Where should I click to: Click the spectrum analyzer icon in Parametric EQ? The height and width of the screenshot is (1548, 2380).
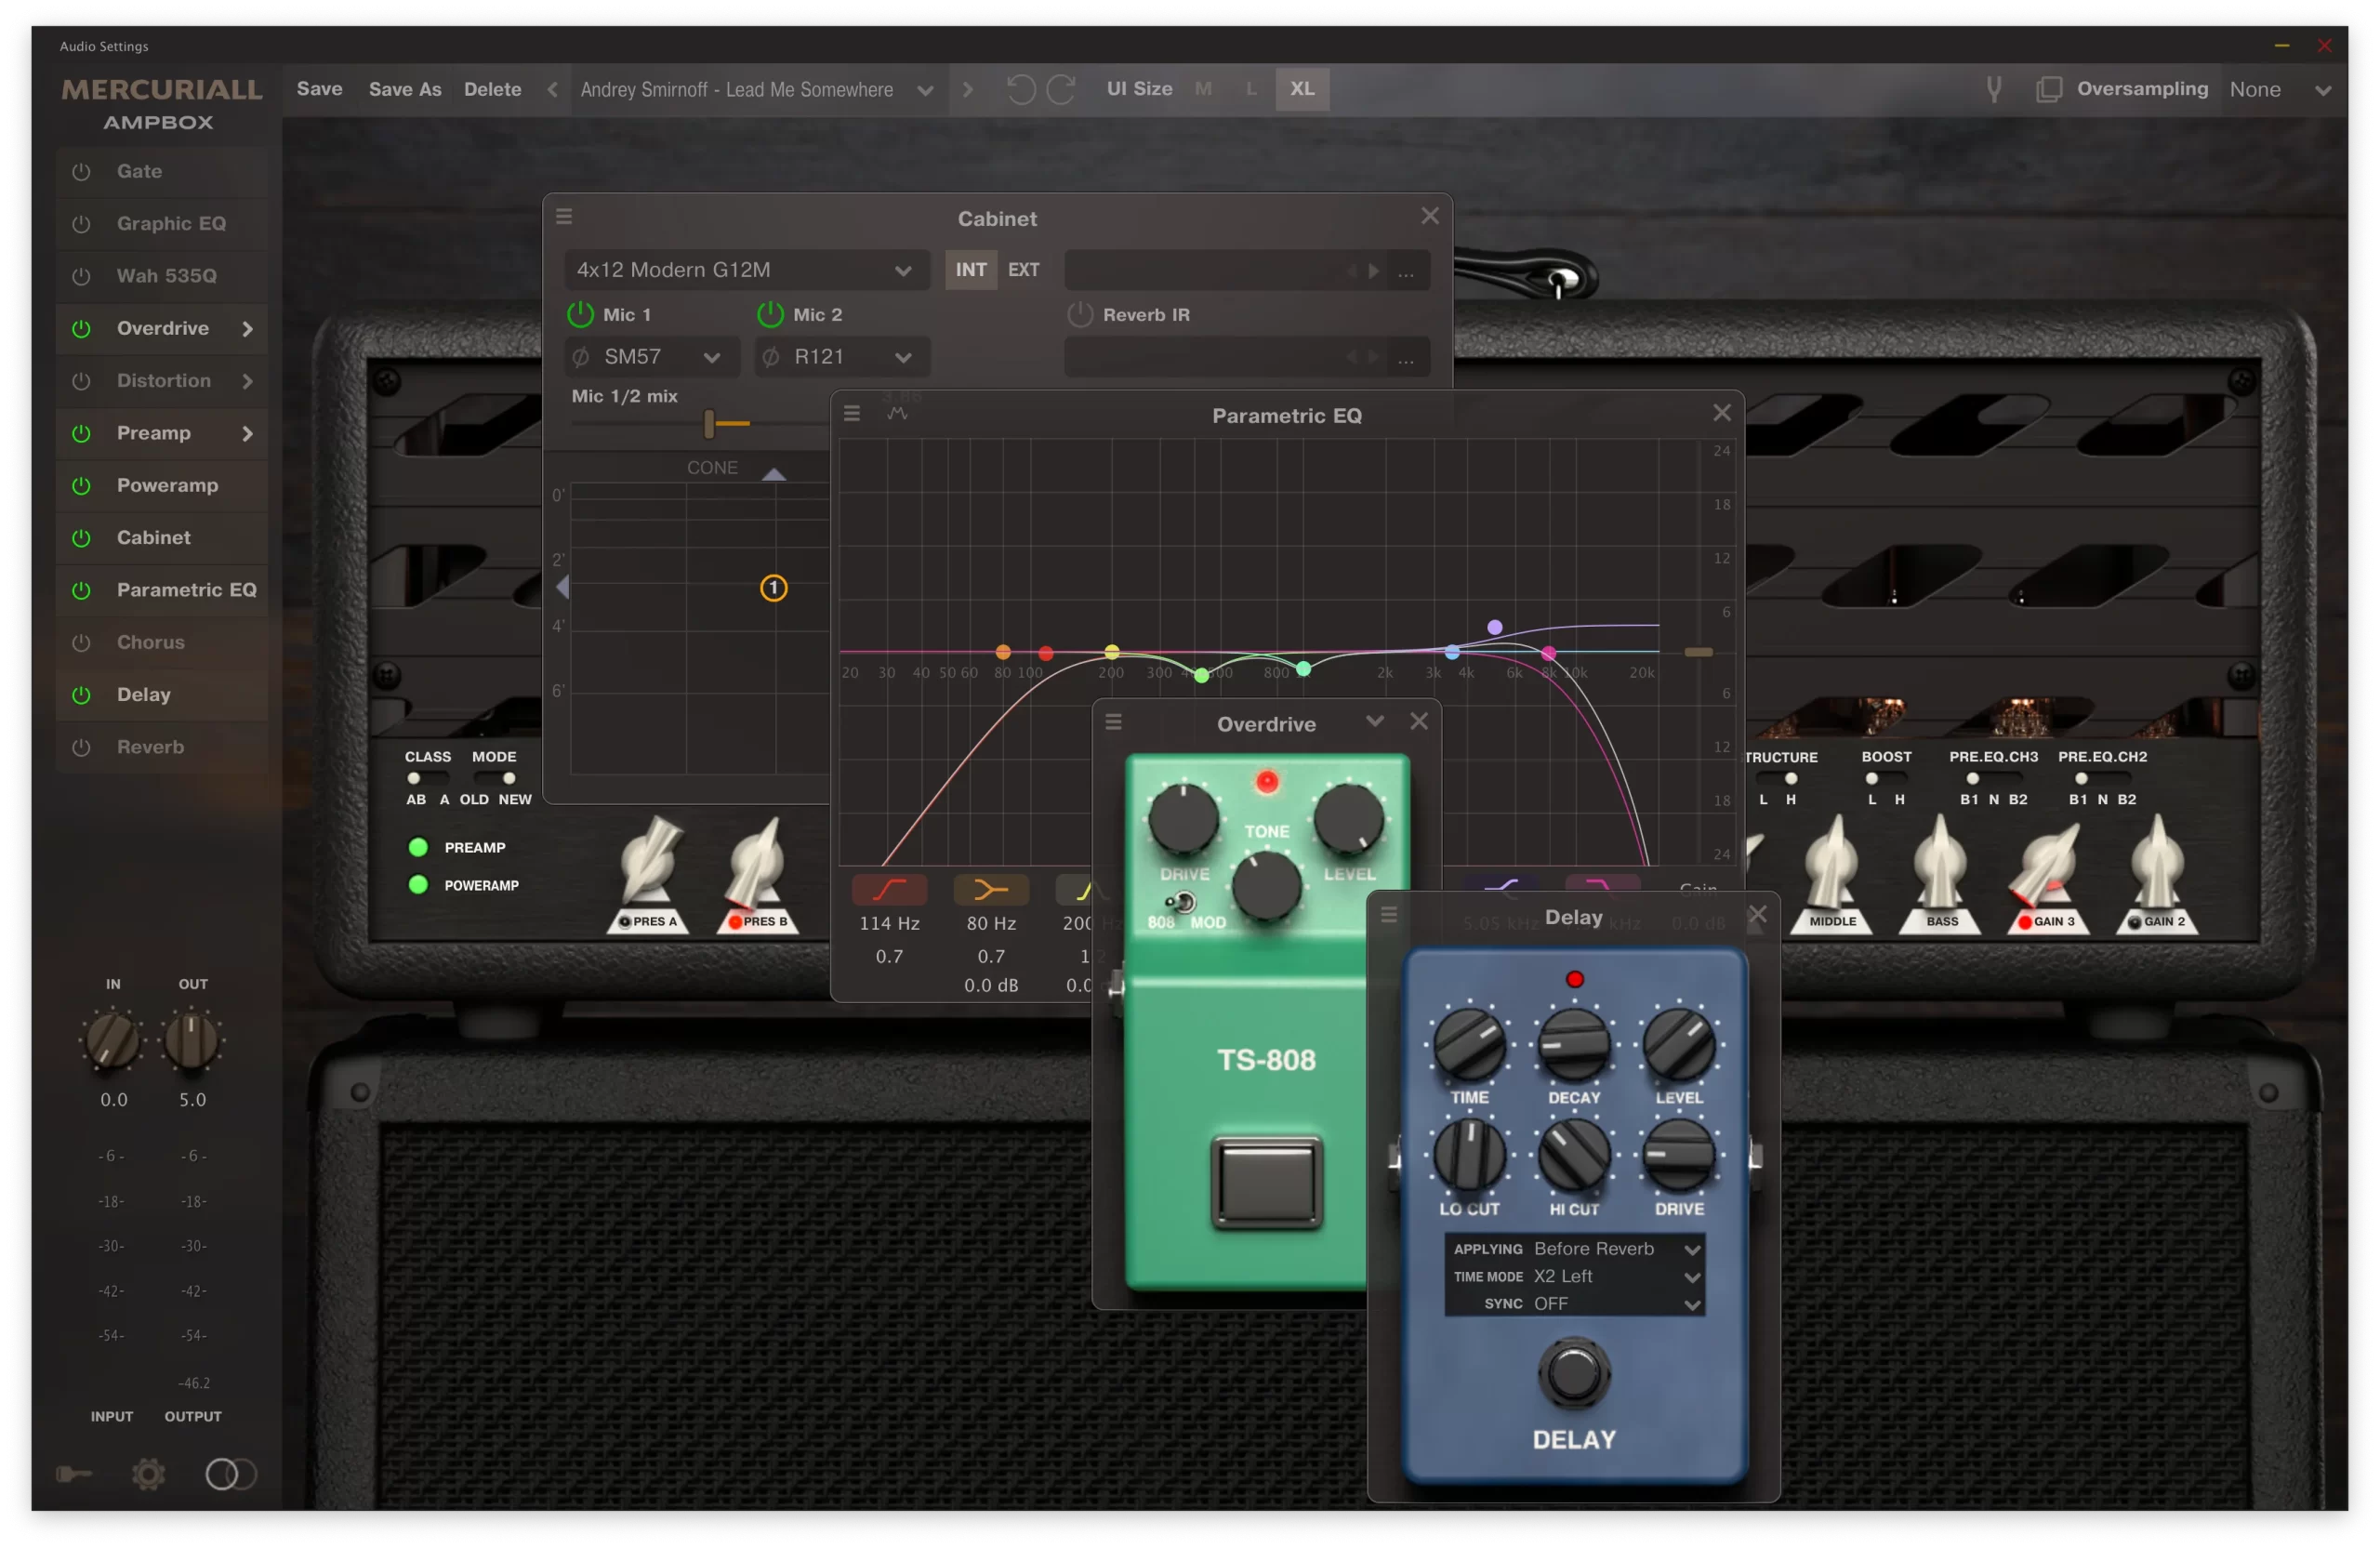[897, 413]
